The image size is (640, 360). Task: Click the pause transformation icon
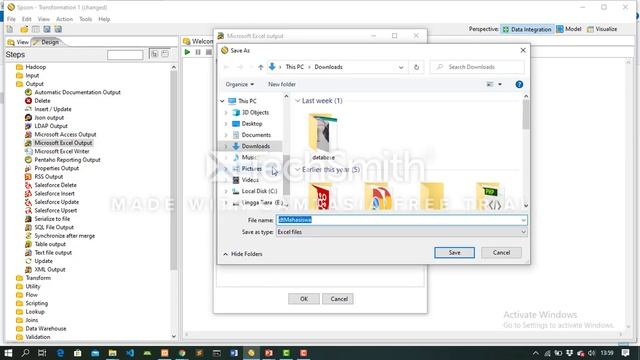tap(198, 52)
